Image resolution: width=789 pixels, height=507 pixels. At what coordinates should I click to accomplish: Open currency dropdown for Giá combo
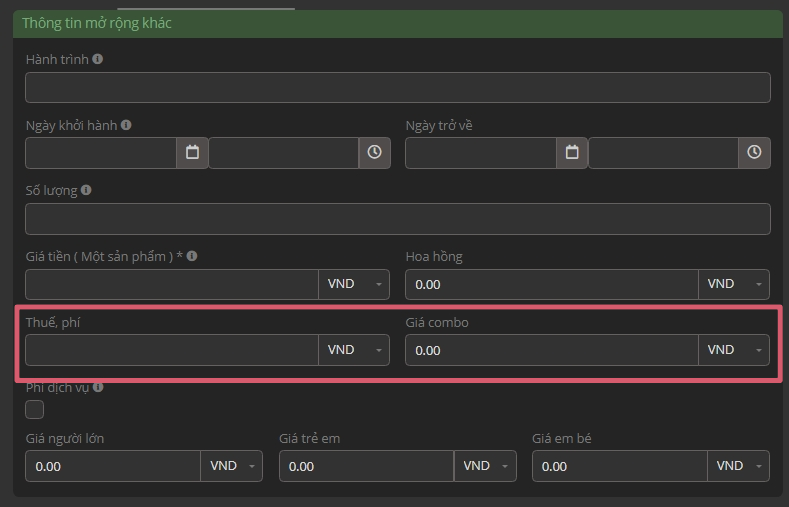tap(734, 350)
